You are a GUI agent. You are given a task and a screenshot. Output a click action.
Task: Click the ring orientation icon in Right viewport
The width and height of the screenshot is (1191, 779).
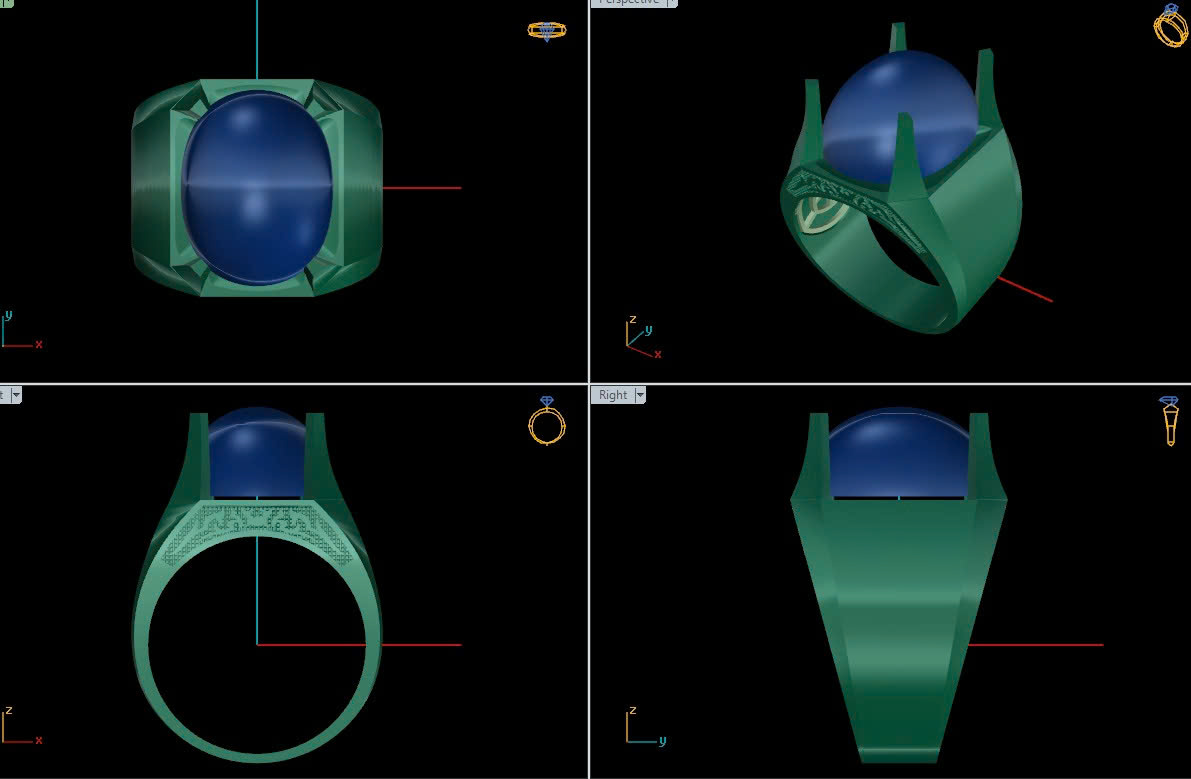[x=1169, y=420]
